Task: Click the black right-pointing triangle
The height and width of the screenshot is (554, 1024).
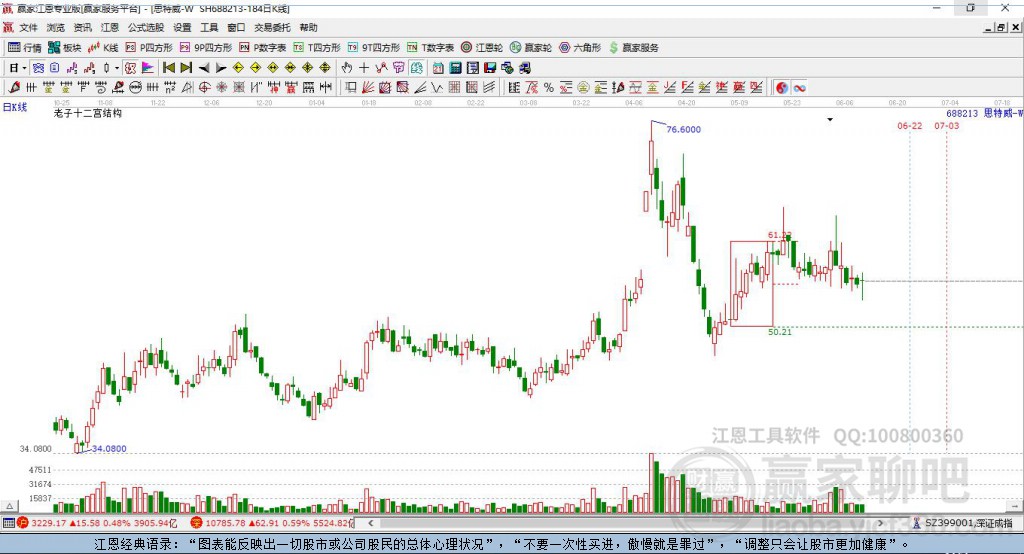Action: coord(221,68)
